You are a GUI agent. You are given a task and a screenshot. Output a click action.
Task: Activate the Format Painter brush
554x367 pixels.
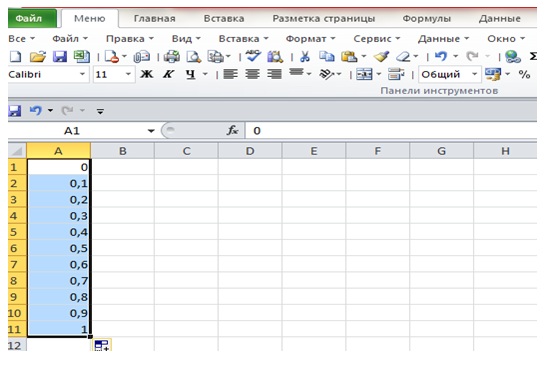[382, 57]
